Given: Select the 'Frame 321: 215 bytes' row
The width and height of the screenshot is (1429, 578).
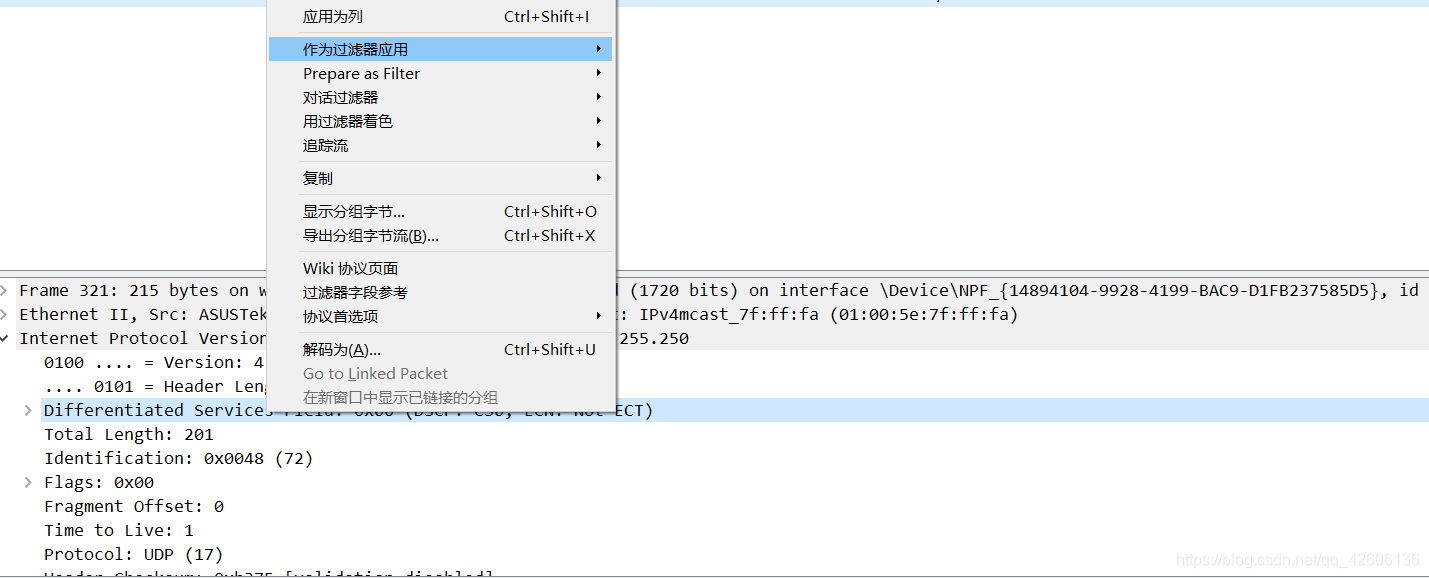Looking at the screenshot, I should (714, 290).
